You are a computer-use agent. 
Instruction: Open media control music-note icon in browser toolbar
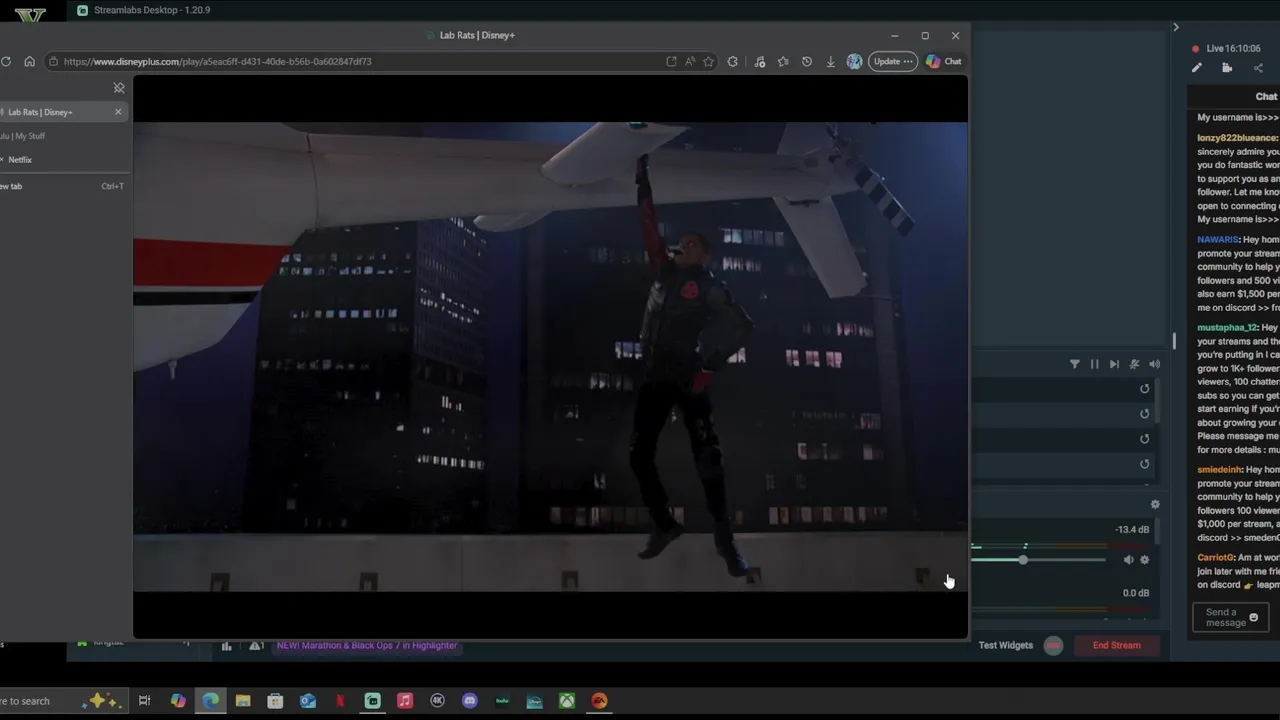[760, 61]
